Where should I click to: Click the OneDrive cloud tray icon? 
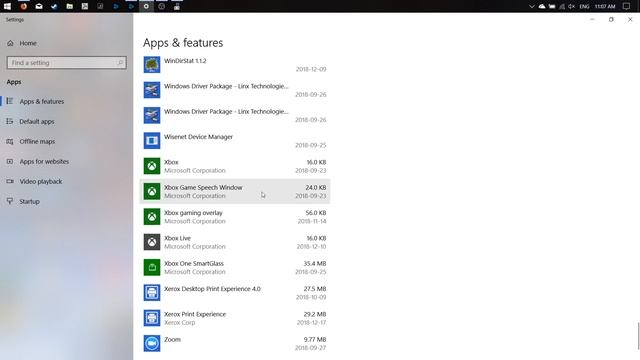[x=542, y=6]
